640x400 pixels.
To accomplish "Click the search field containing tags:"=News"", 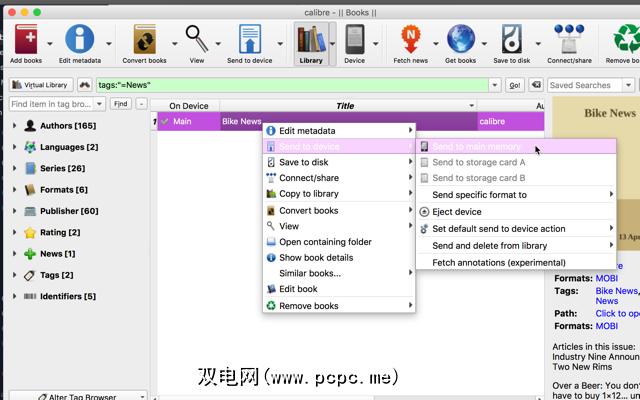I will 292,85.
